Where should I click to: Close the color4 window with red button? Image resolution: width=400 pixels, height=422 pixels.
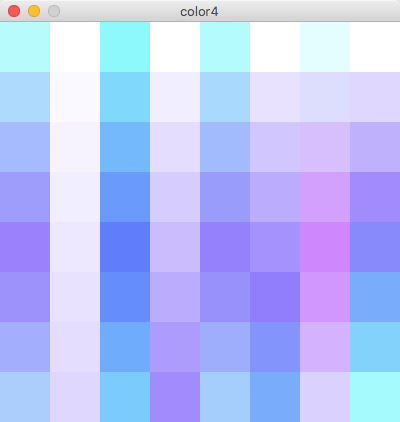pyautogui.click(x=14, y=11)
